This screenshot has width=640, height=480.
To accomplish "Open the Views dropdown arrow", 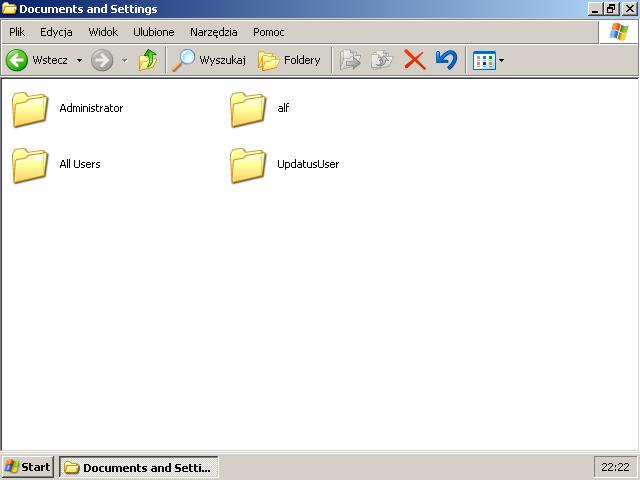I will point(501,60).
